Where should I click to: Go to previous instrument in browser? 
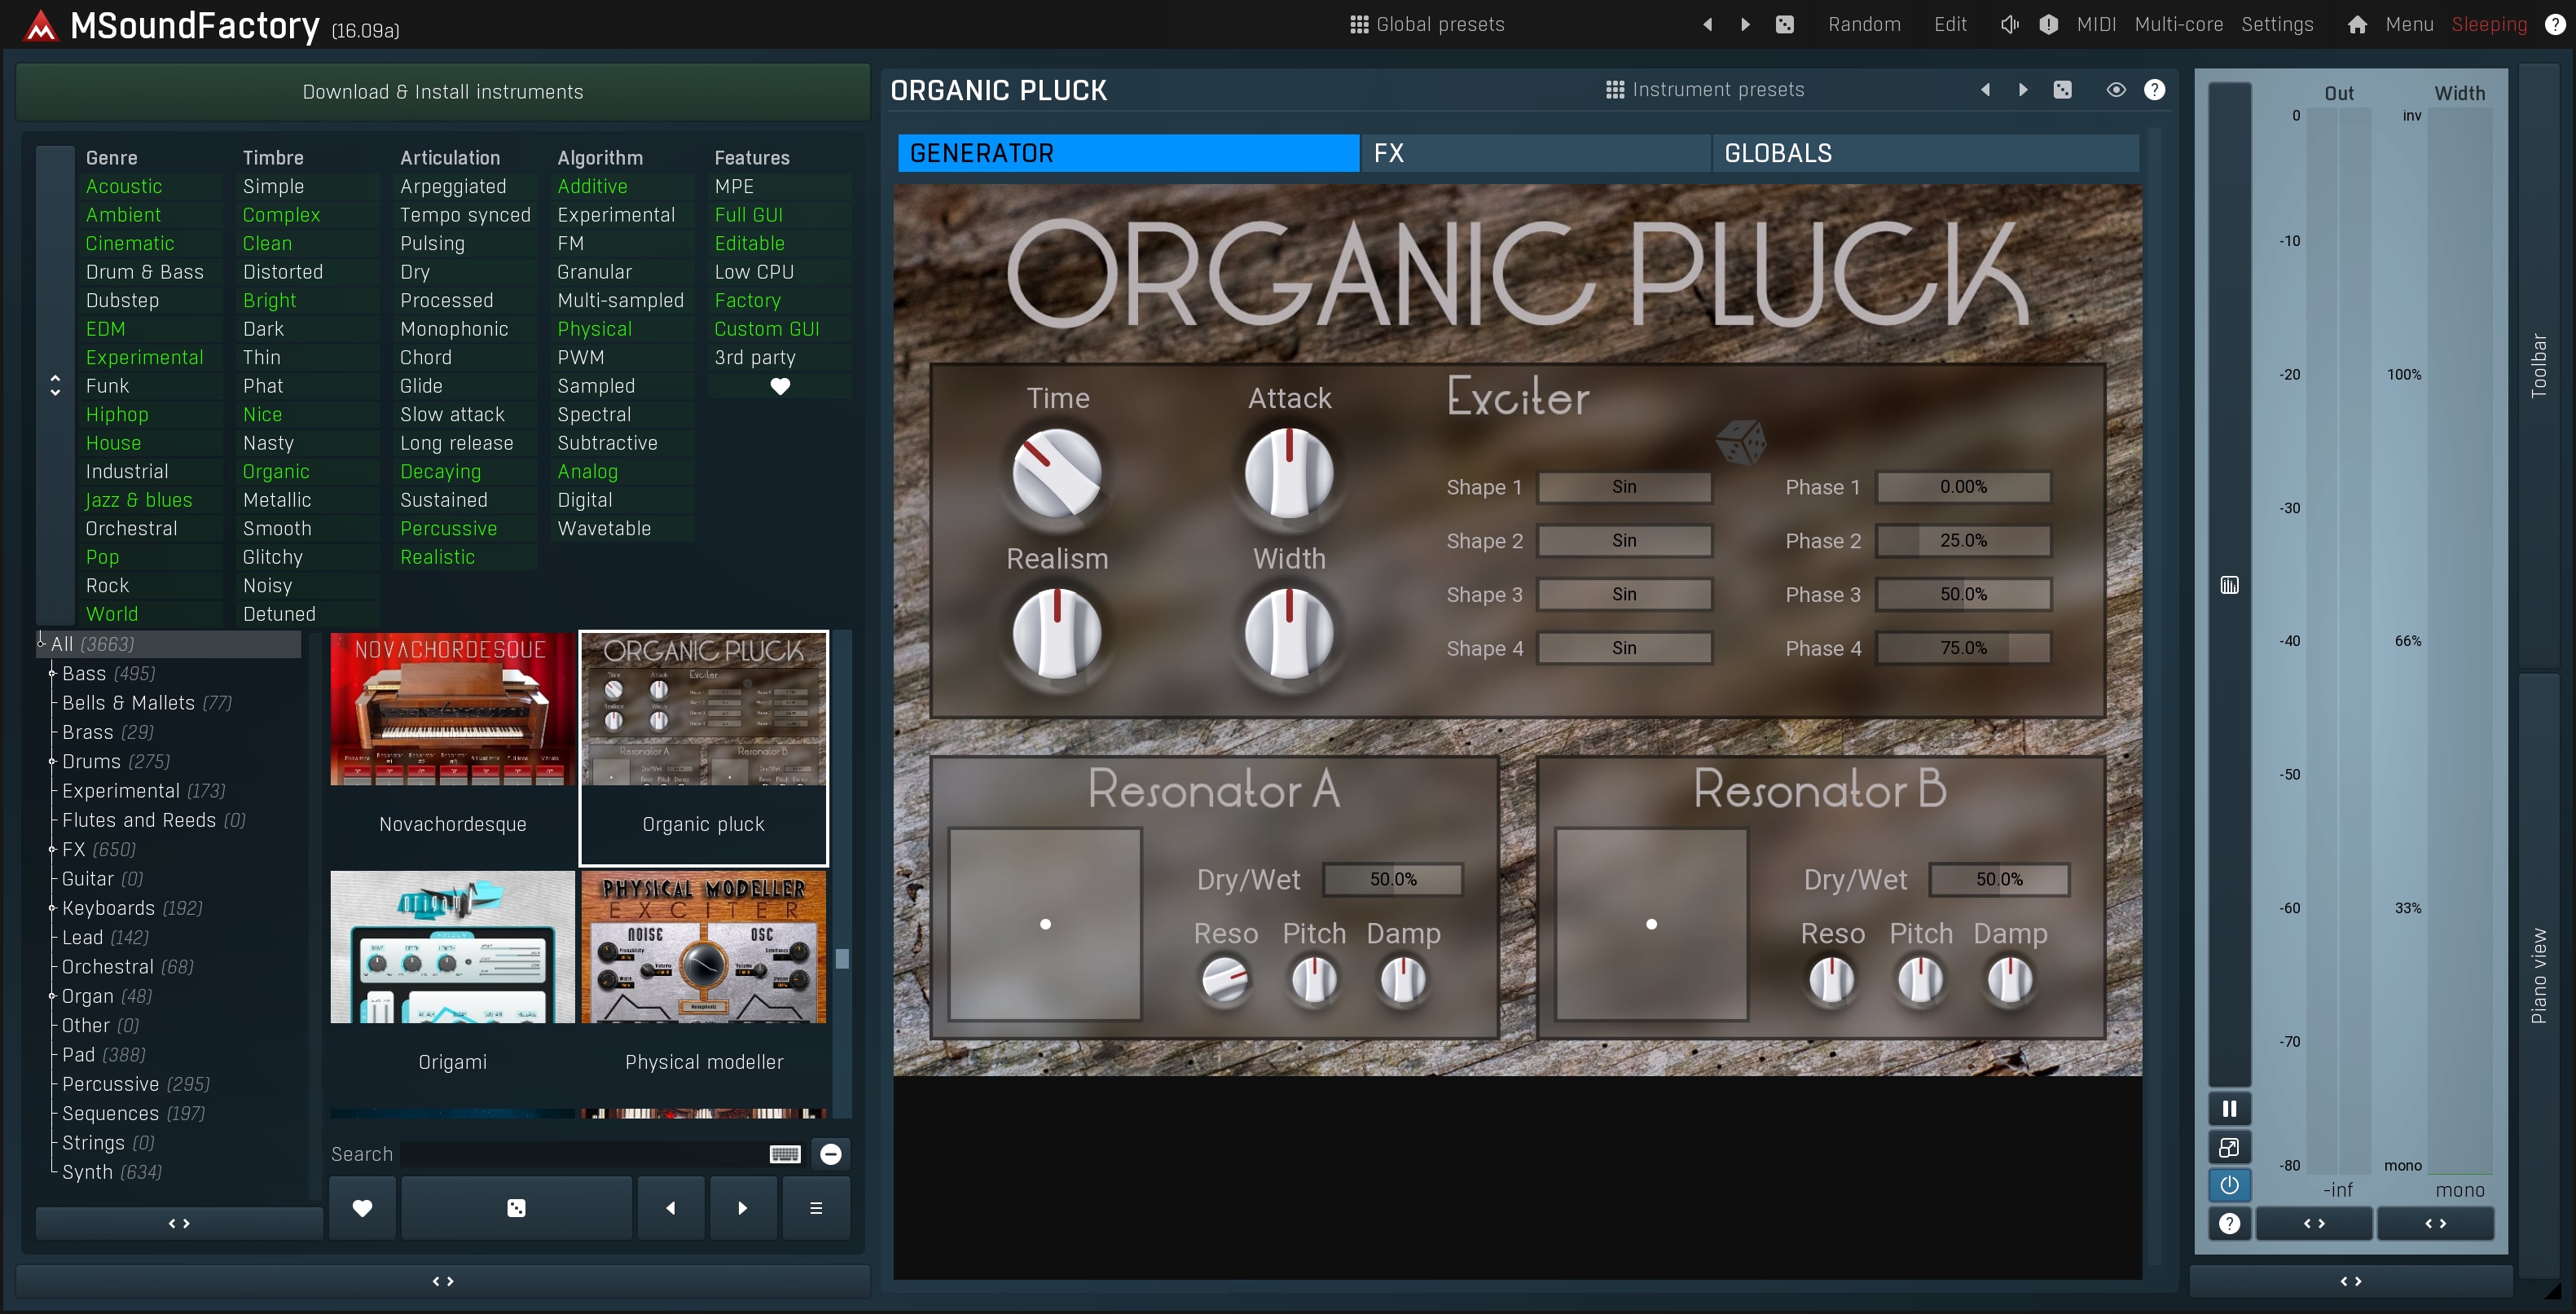(670, 1208)
